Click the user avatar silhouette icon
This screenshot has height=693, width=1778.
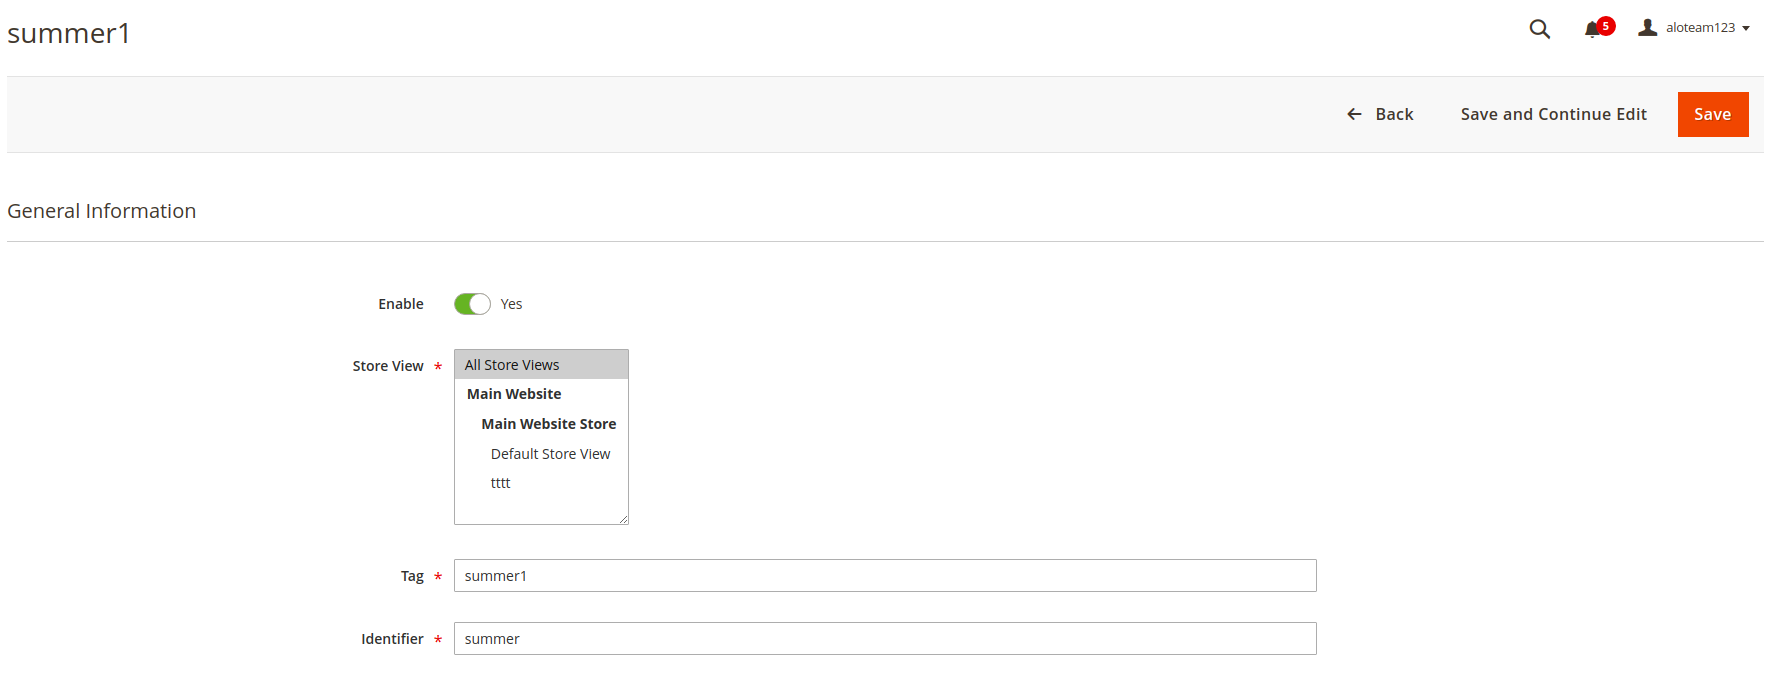coord(1647,27)
